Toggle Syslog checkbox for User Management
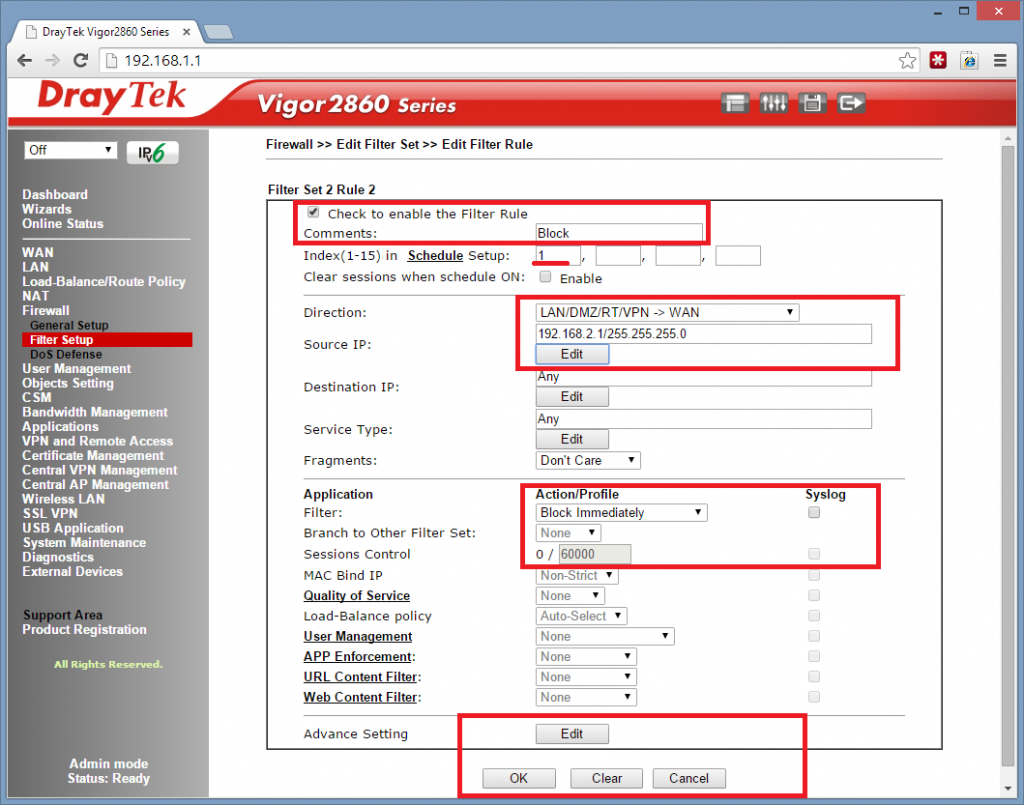1024x805 pixels. (814, 636)
